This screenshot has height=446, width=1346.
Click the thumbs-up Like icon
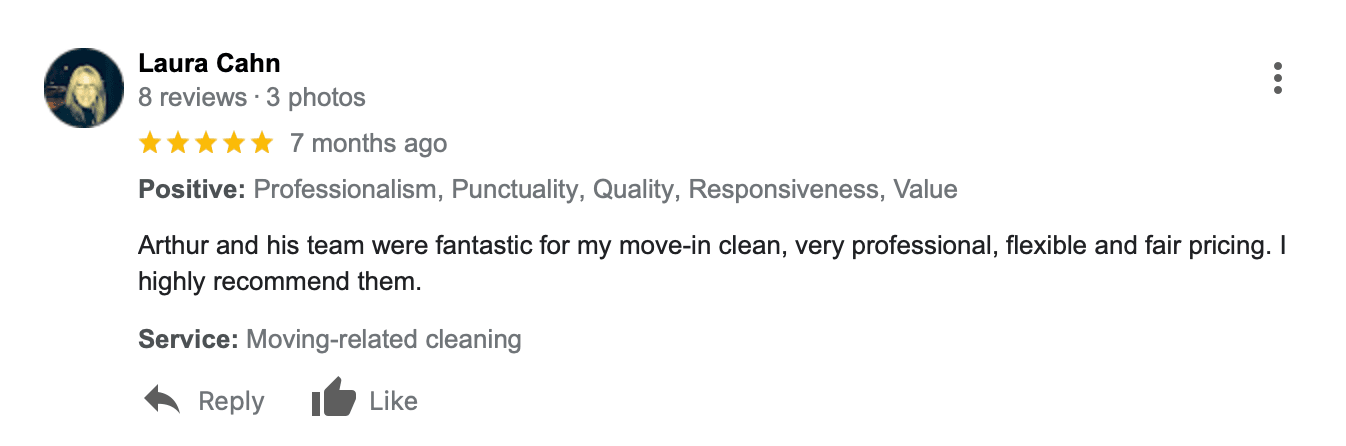click(x=334, y=400)
